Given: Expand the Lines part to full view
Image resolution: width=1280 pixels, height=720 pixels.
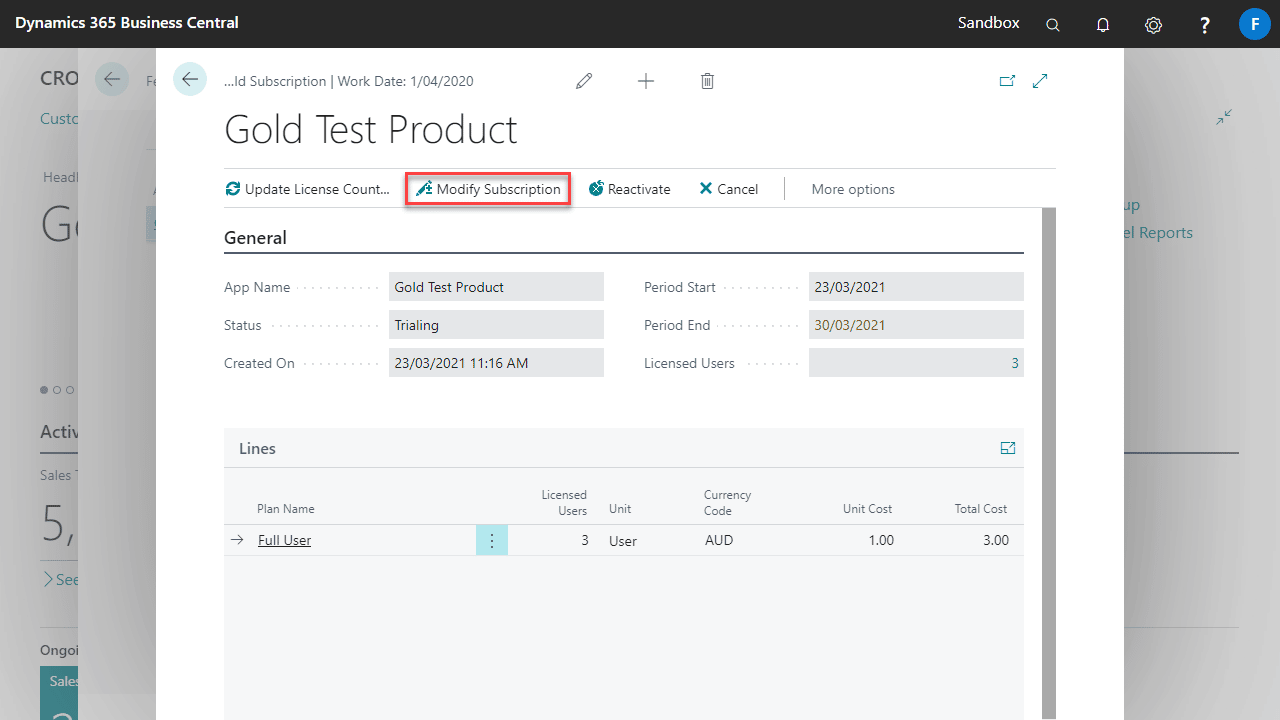Looking at the screenshot, I should pyautogui.click(x=1008, y=448).
